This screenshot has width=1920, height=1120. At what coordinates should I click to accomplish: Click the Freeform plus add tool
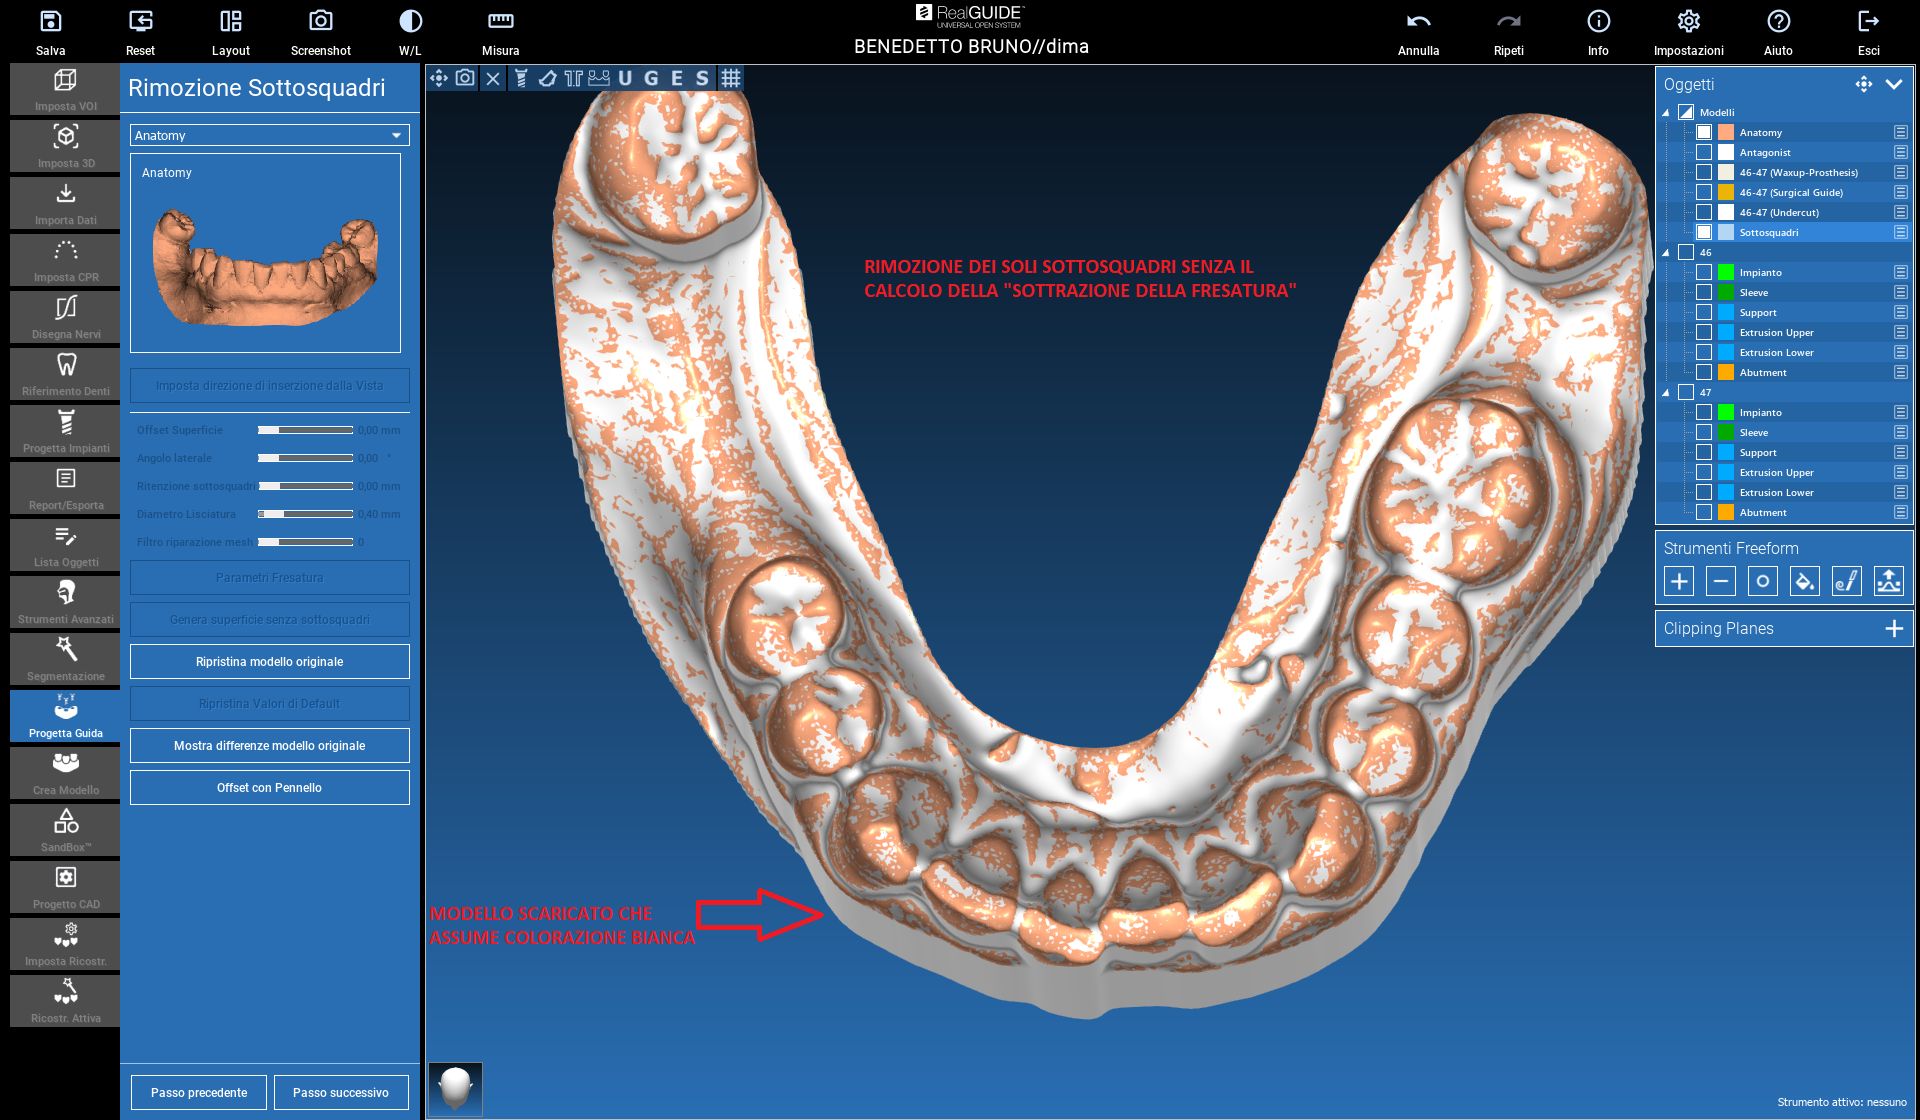click(1679, 581)
